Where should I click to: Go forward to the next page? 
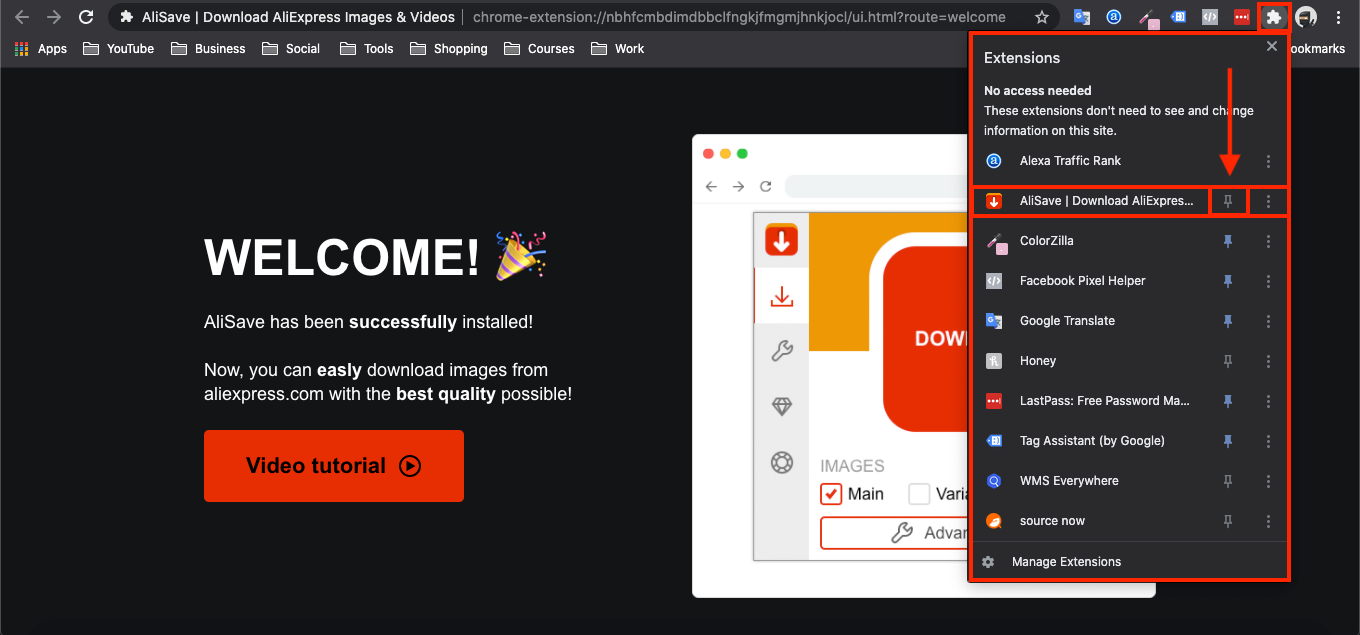click(x=54, y=17)
